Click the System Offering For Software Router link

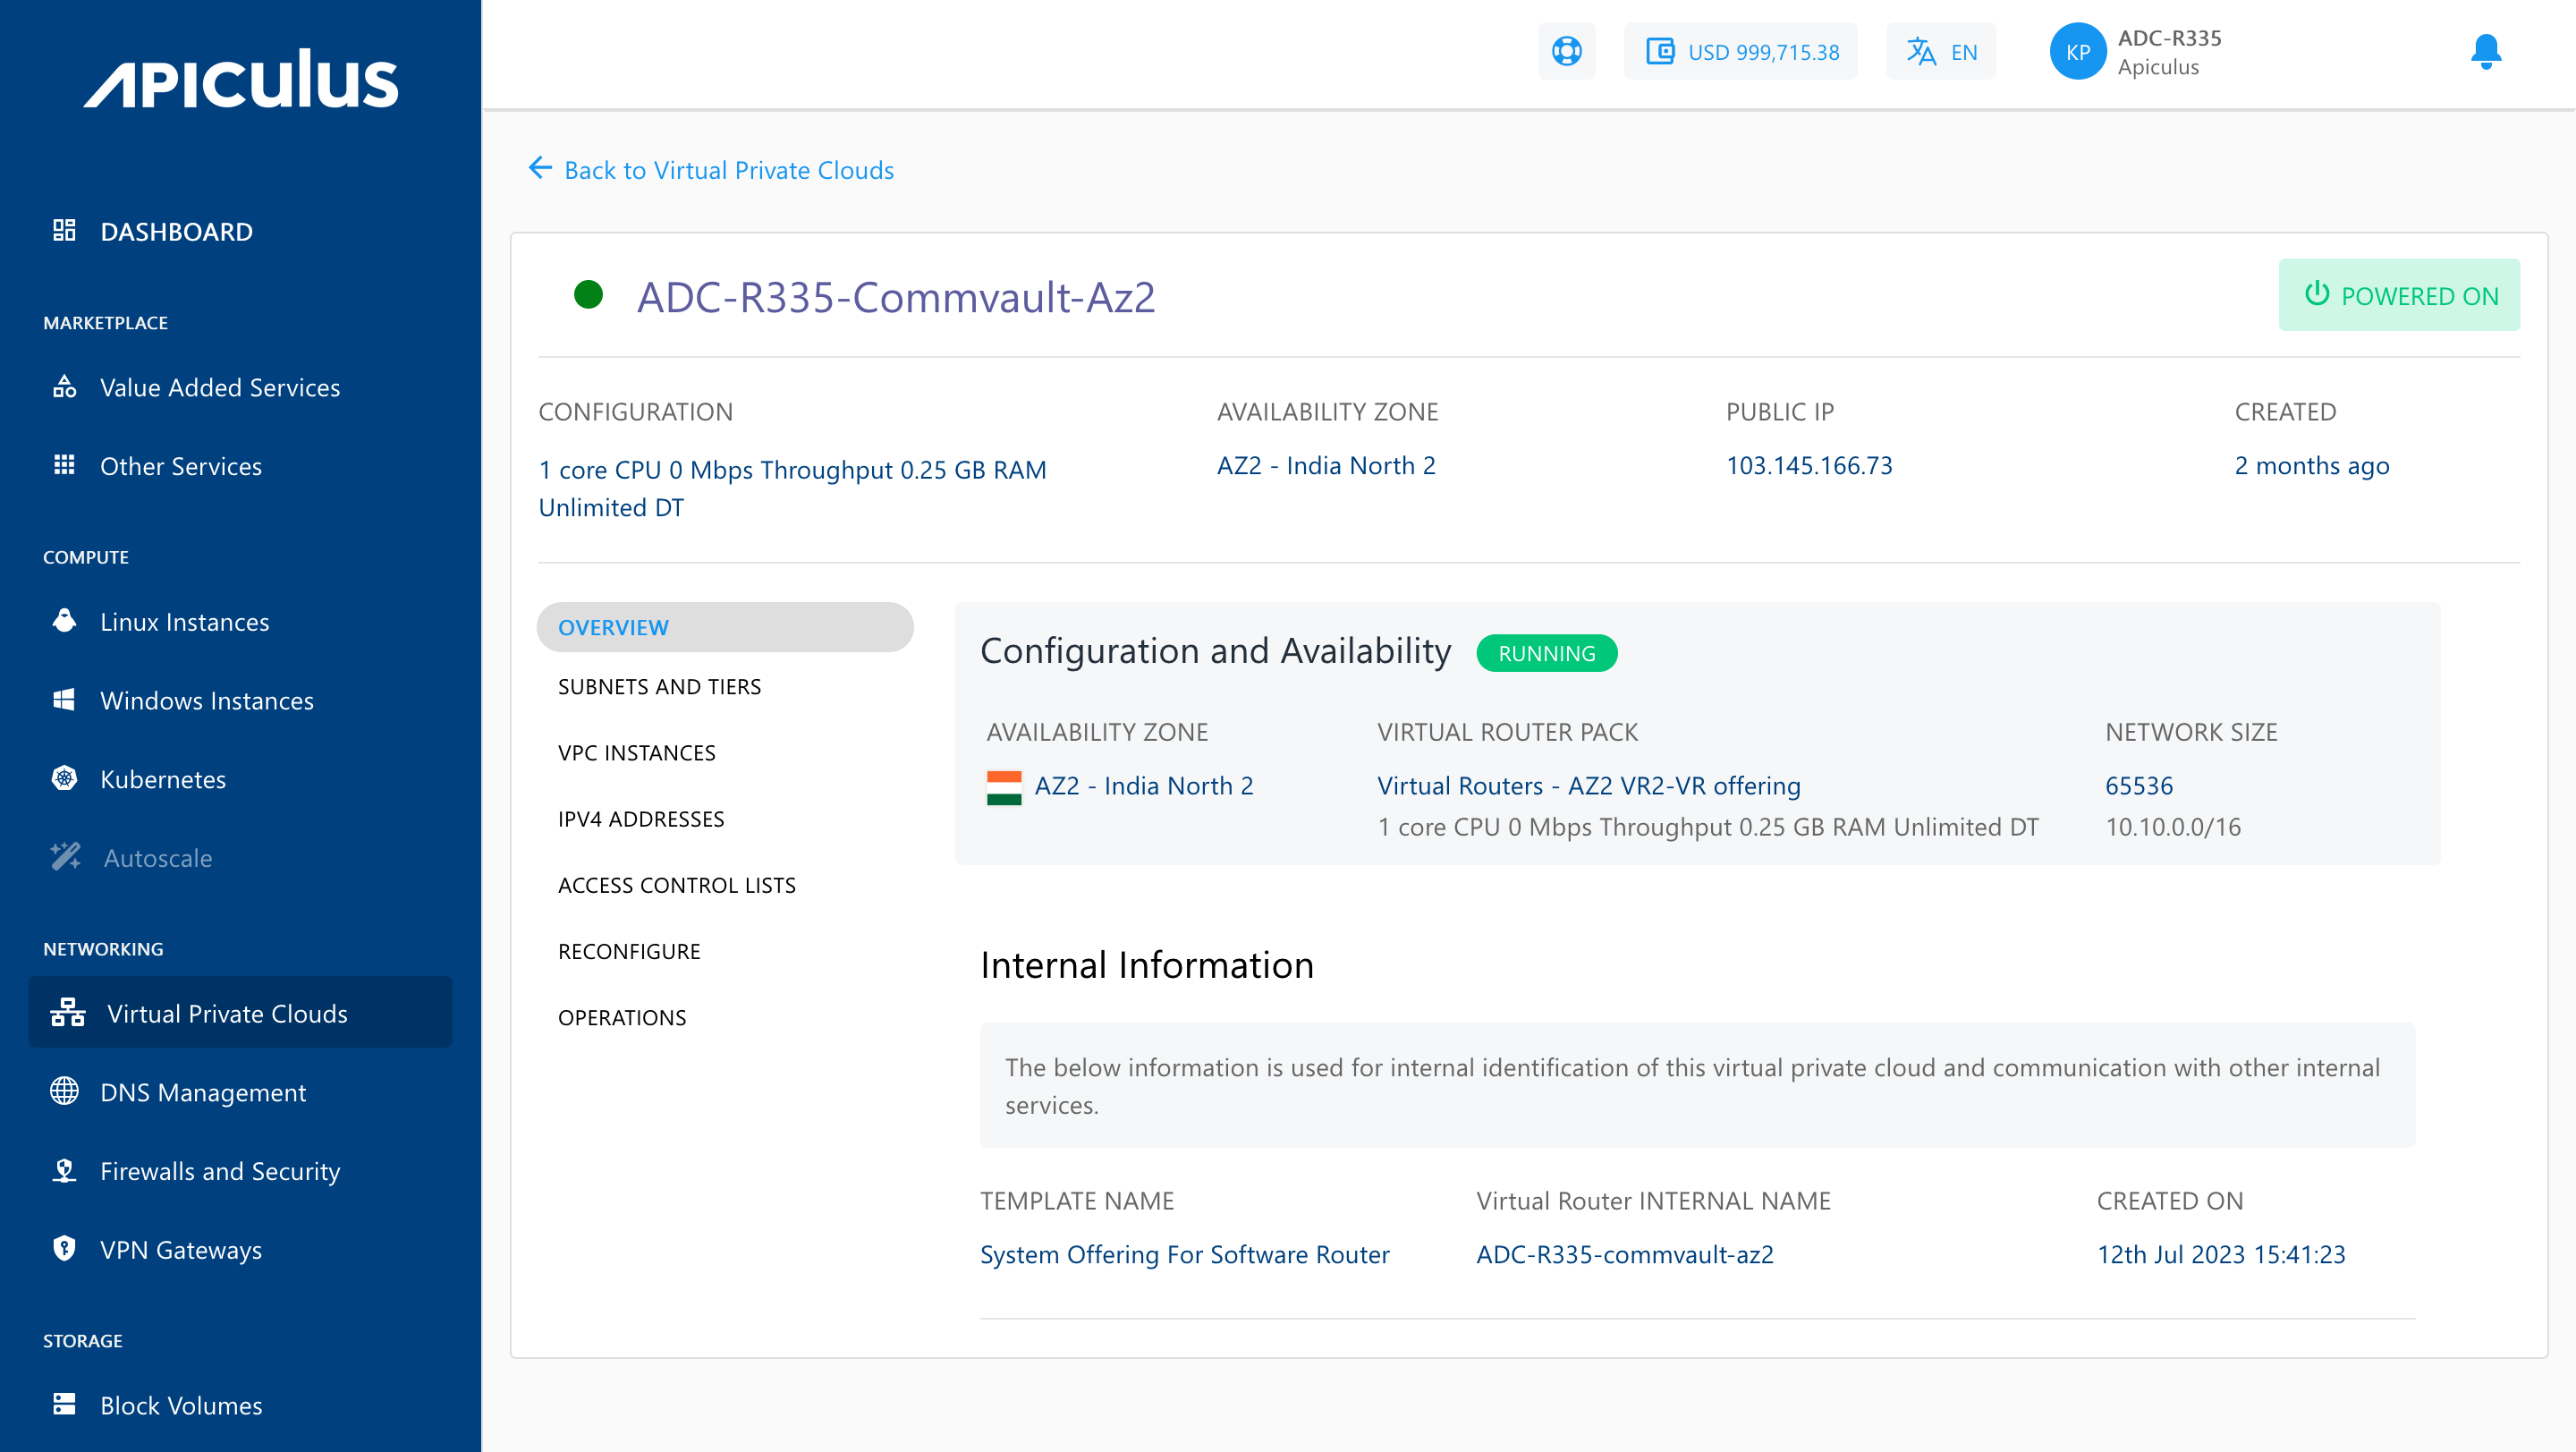pos(1185,1254)
